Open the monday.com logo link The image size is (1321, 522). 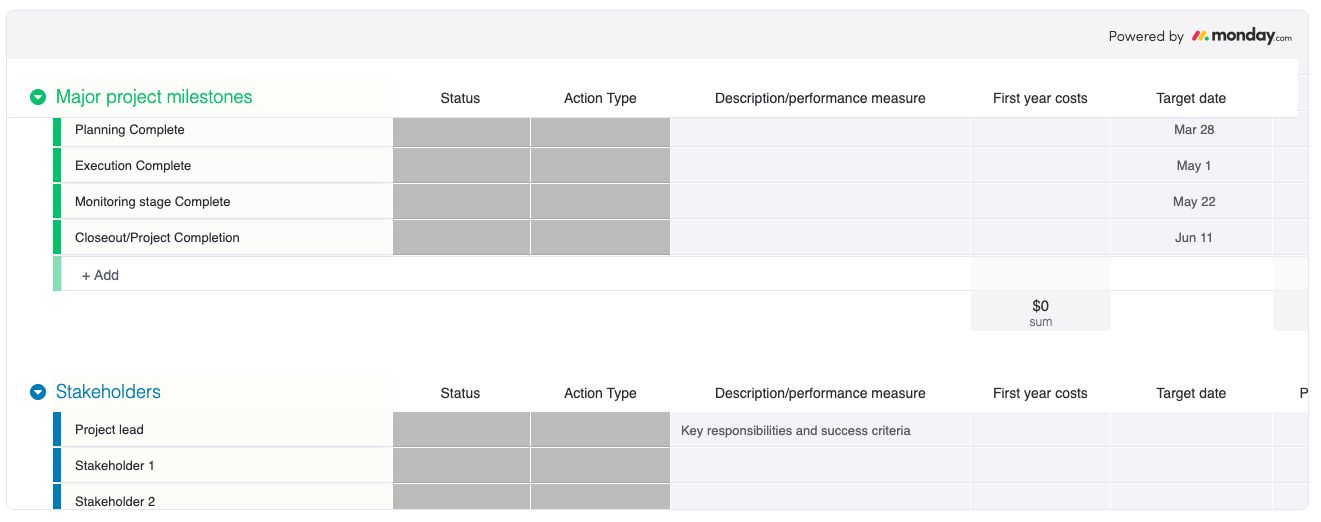[x=1241, y=36]
